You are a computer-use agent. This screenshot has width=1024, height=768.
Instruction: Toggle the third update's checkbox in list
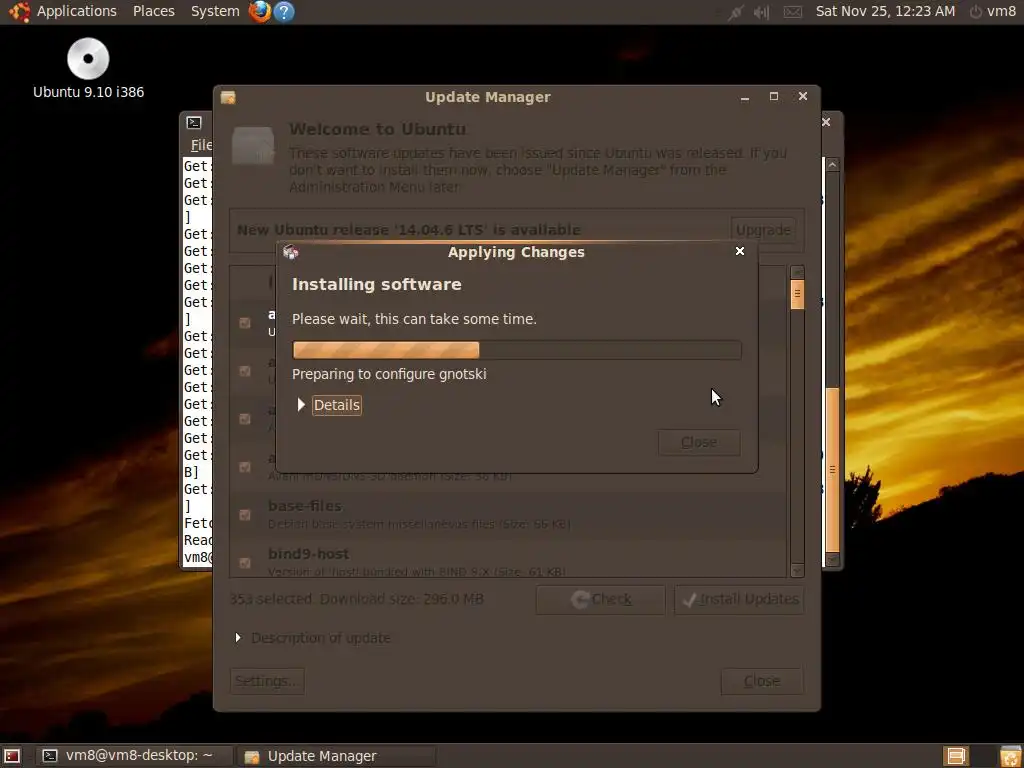(x=245, y=419)
